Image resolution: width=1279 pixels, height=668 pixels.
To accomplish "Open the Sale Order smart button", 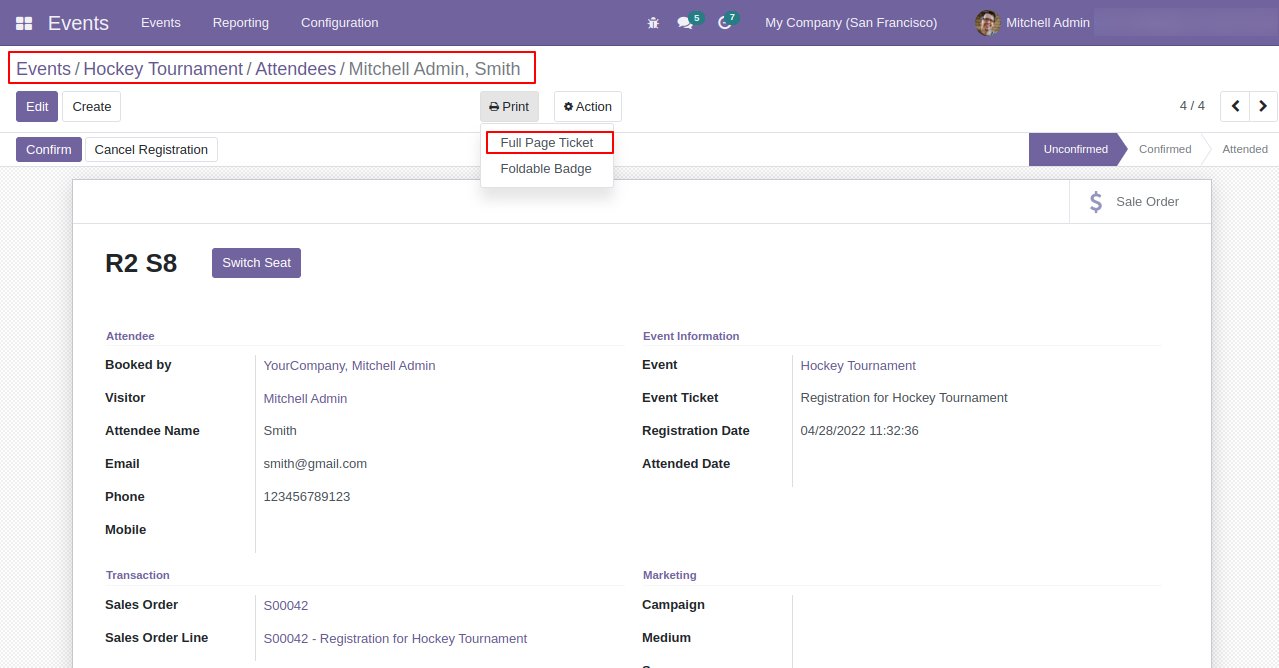I will 1140,202.
